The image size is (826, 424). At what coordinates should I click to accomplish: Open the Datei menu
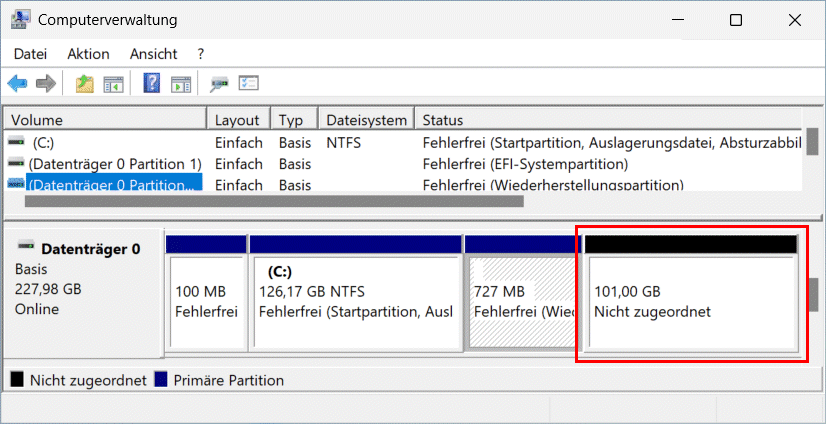click(x=30, y=54)
